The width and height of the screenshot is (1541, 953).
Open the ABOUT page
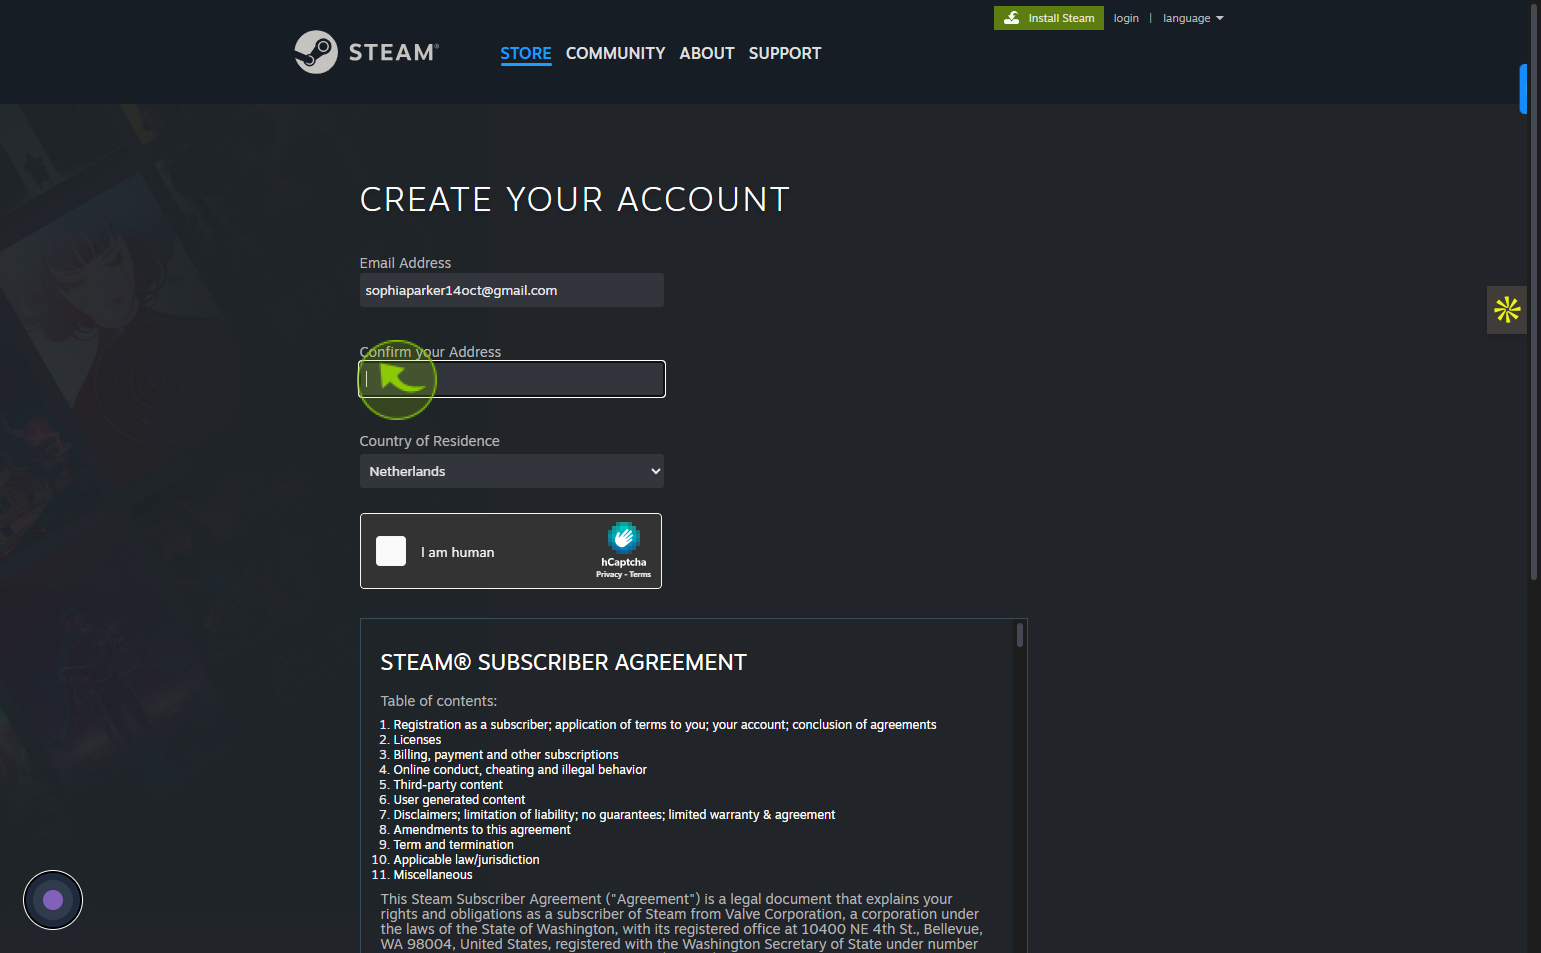pyautogui.click(x=707, y=53)
